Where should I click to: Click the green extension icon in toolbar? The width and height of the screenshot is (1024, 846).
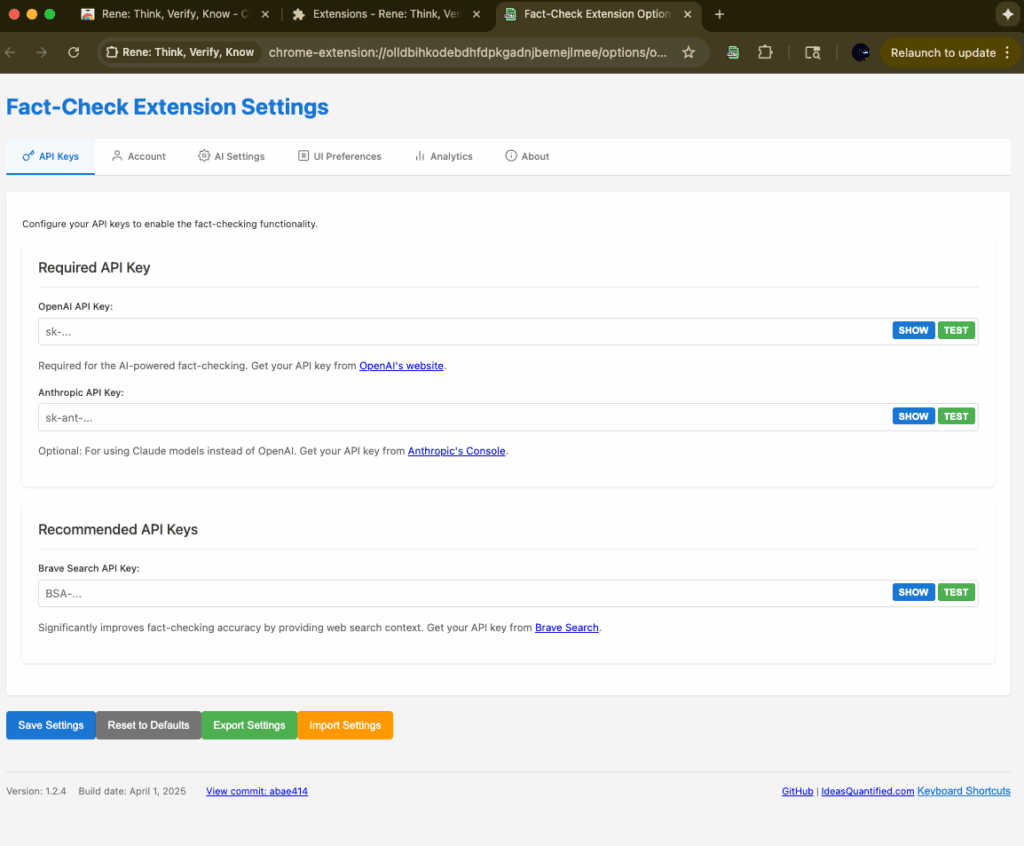point(734,53)
